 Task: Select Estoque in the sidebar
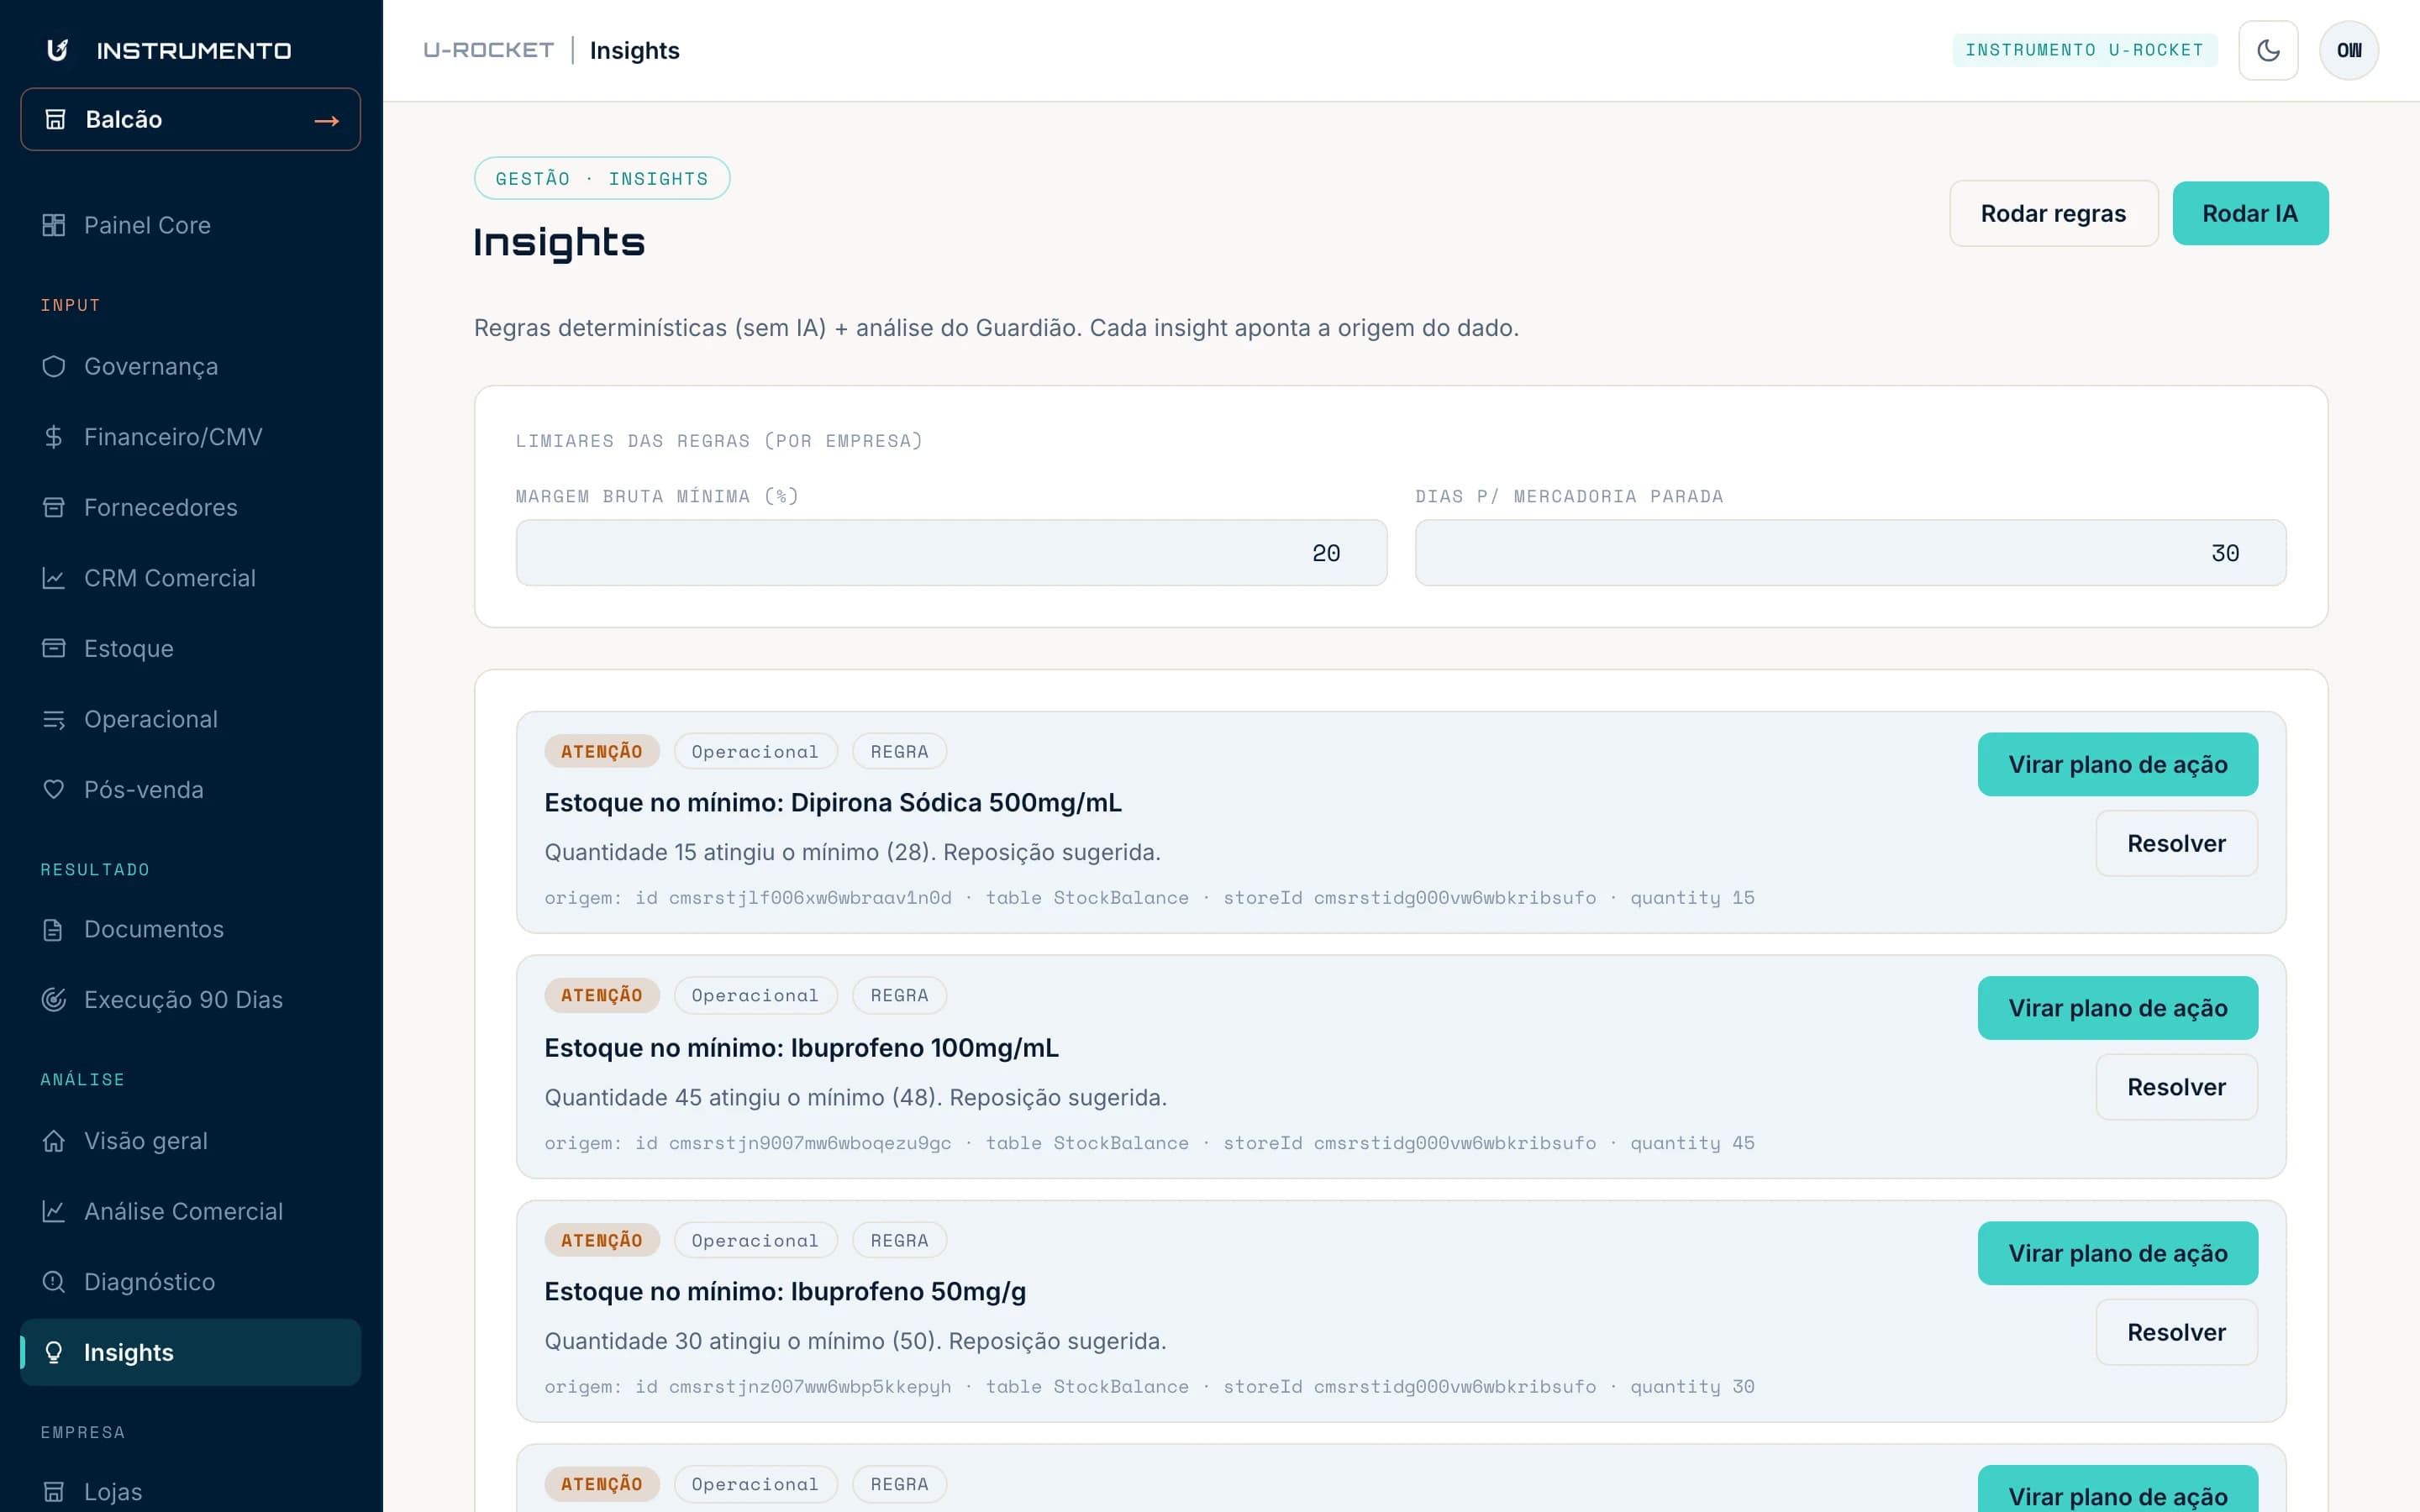[x=190, y=648]
